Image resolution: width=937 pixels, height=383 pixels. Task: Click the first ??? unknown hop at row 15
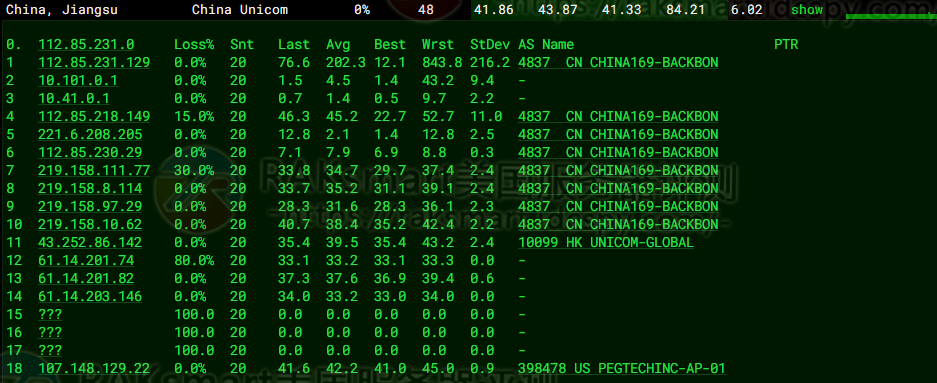[50, 314]
